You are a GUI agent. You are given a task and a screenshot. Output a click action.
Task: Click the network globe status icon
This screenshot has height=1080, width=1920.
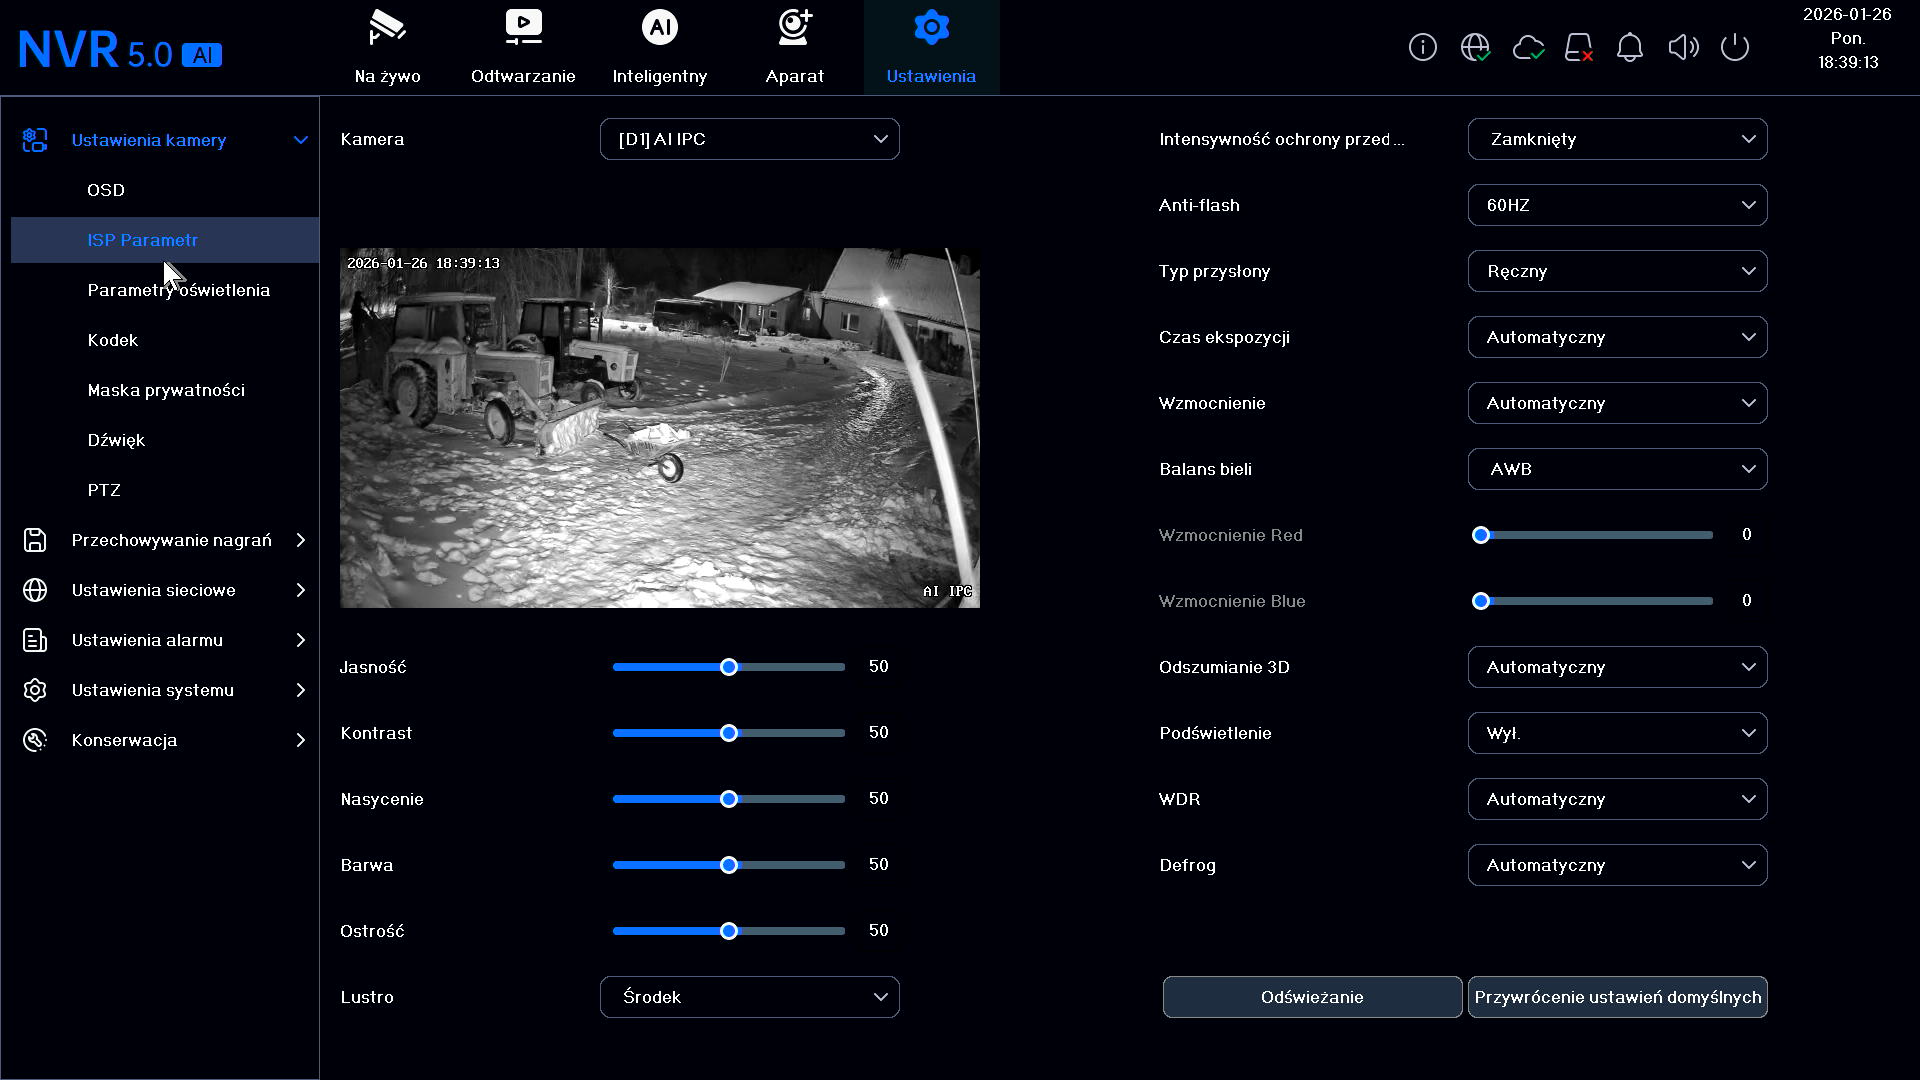pos(1475,47)
